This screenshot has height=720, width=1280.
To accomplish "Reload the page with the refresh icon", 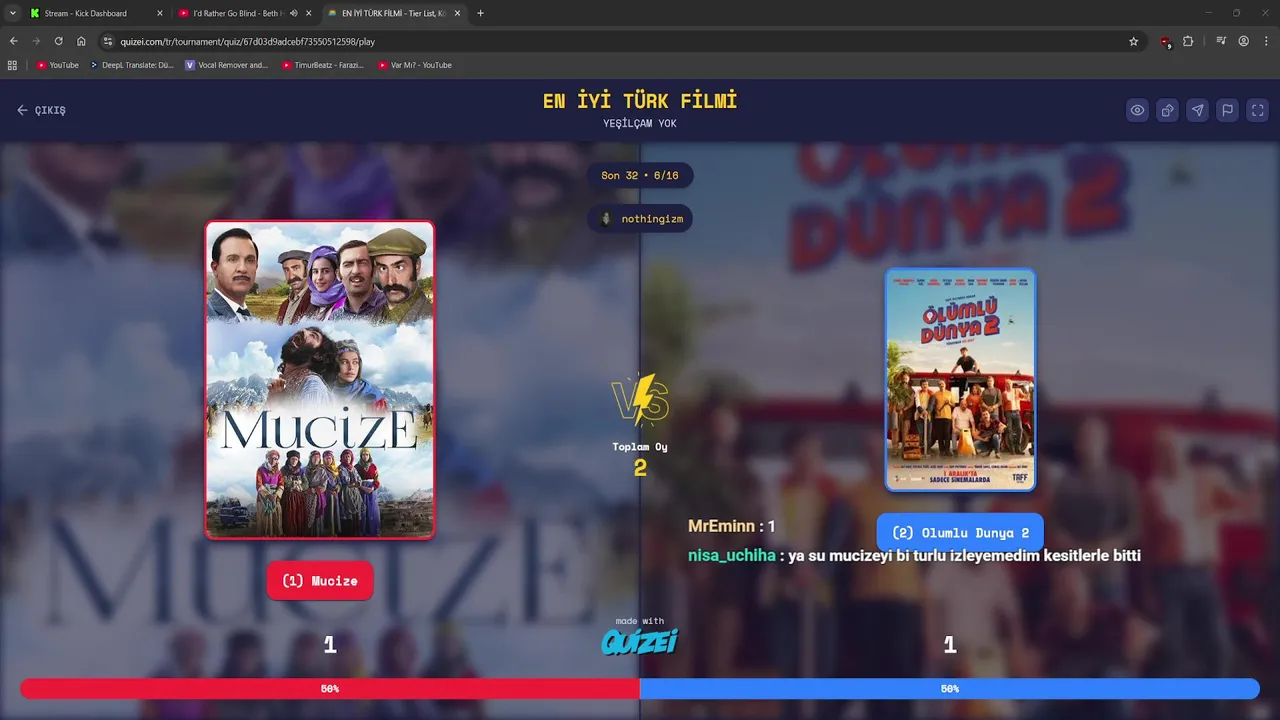I will [59, 41].
